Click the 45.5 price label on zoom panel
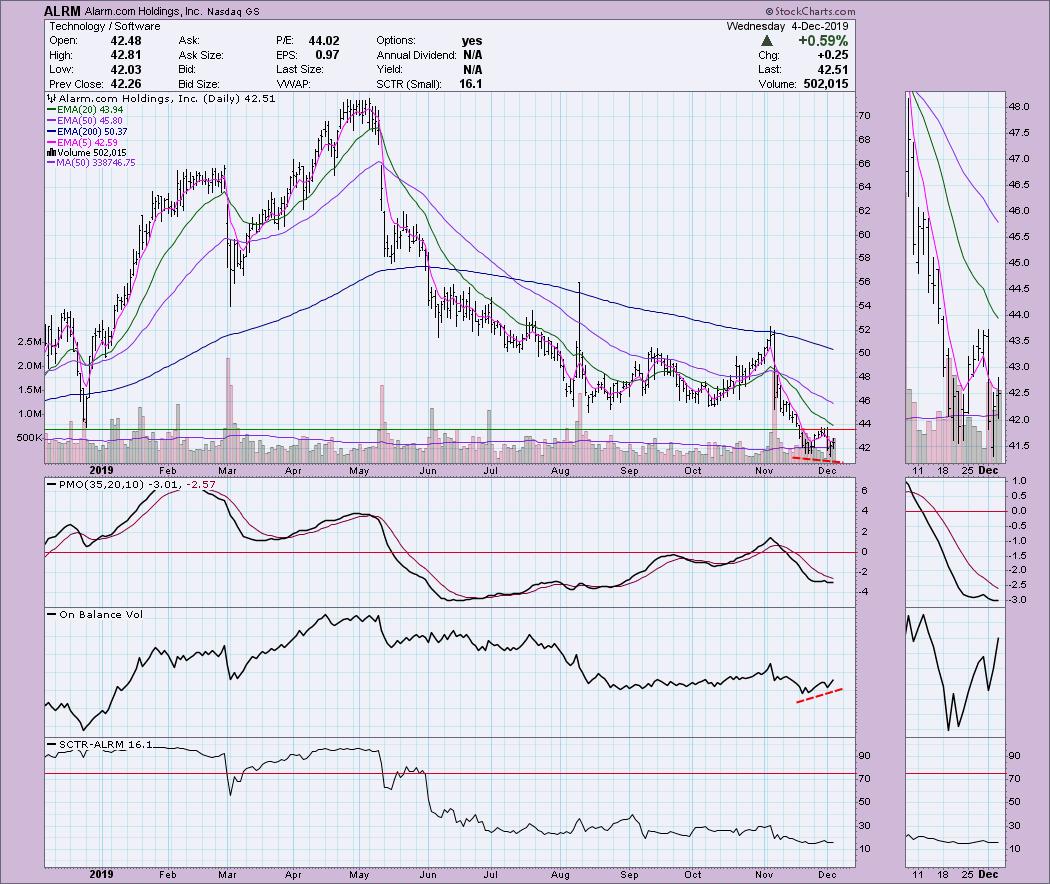Viewport: 1050px width, 884px height. click(1019, 236)
